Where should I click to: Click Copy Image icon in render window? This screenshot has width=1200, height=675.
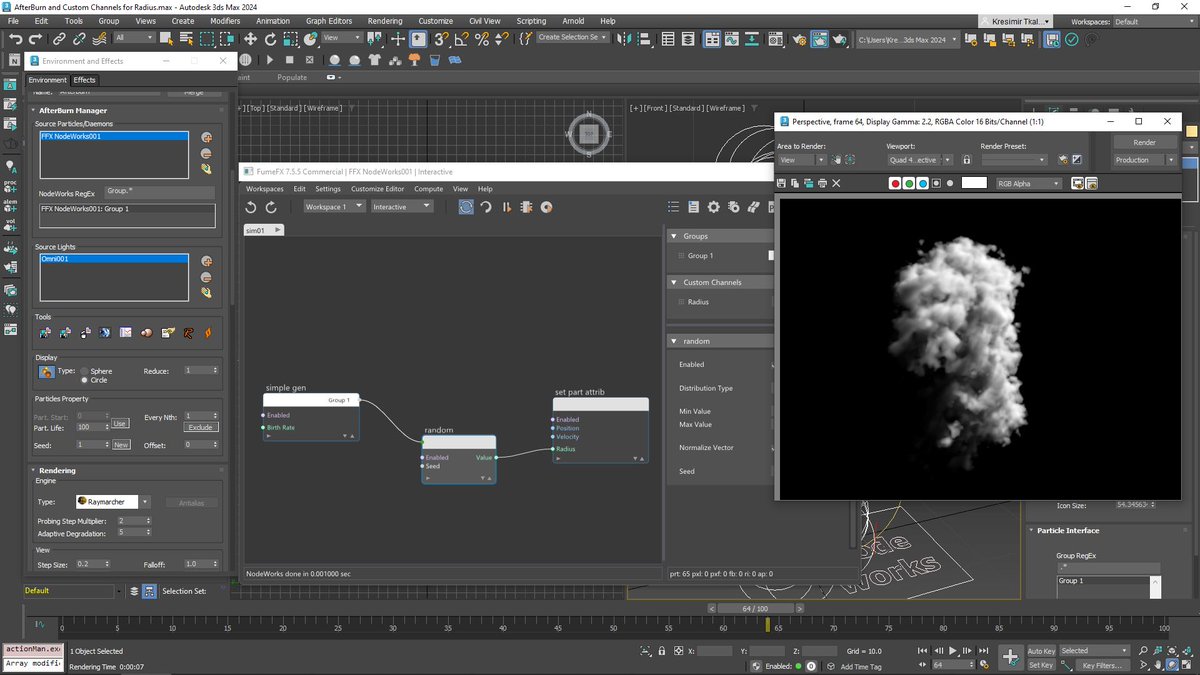tap(795, 183)
